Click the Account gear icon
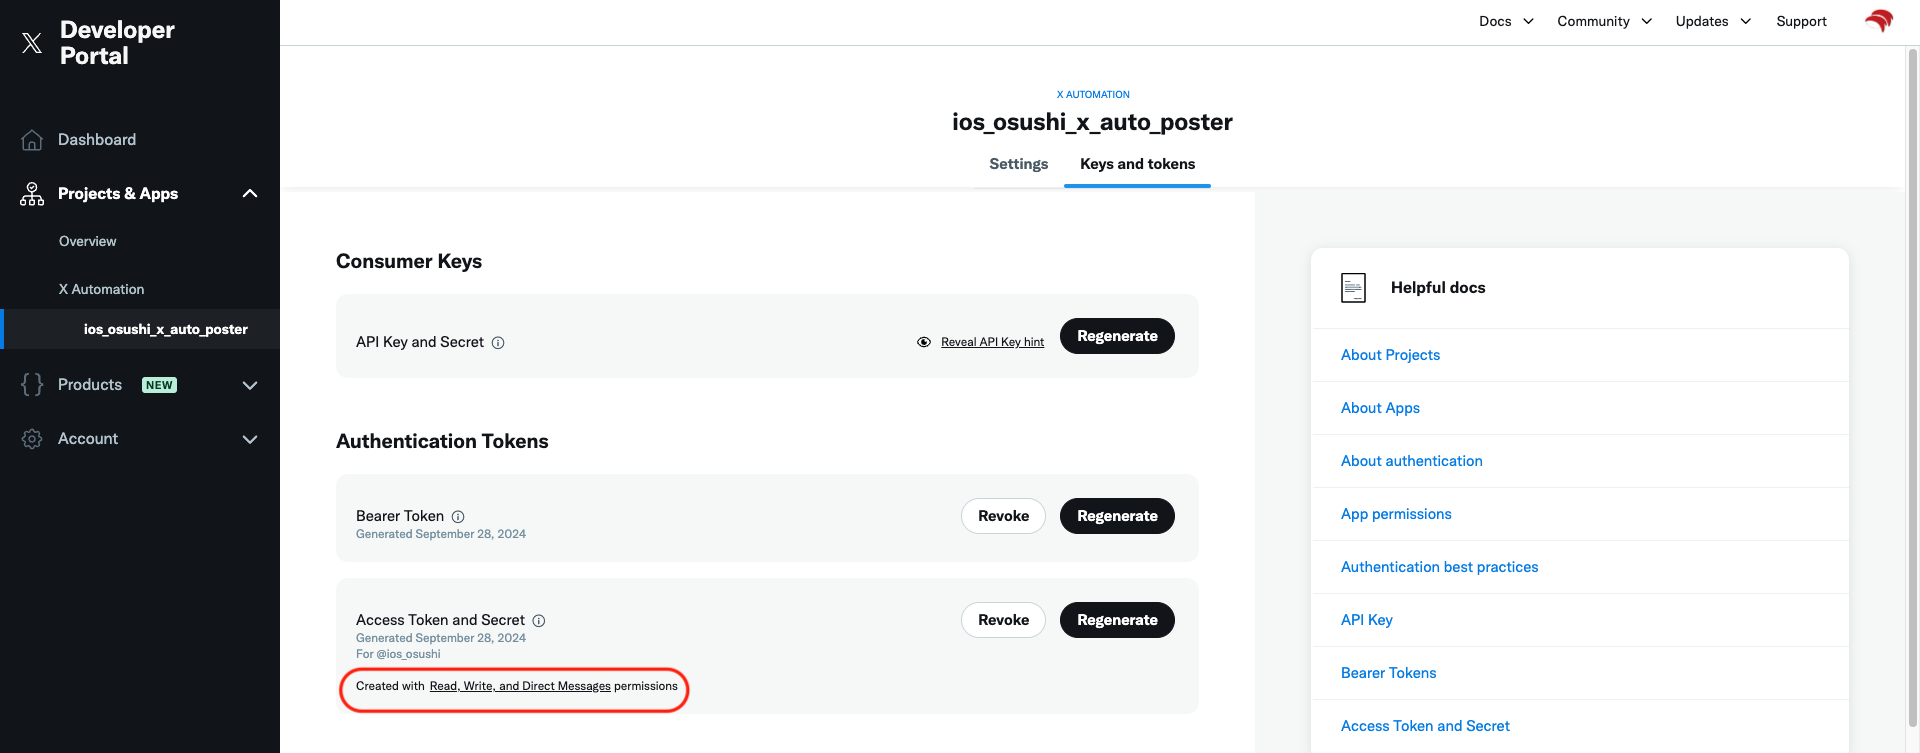1920x753 pixels. (x=32, y=439)
